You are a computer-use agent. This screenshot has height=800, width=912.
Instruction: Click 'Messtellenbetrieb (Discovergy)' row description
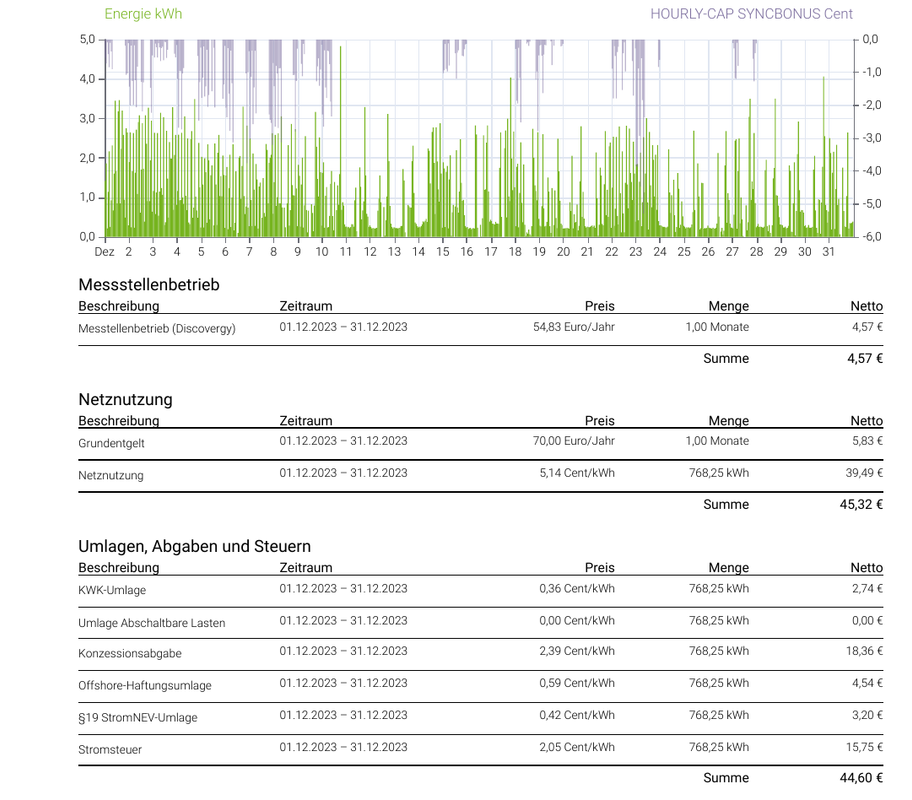click(x=157, y=328)
